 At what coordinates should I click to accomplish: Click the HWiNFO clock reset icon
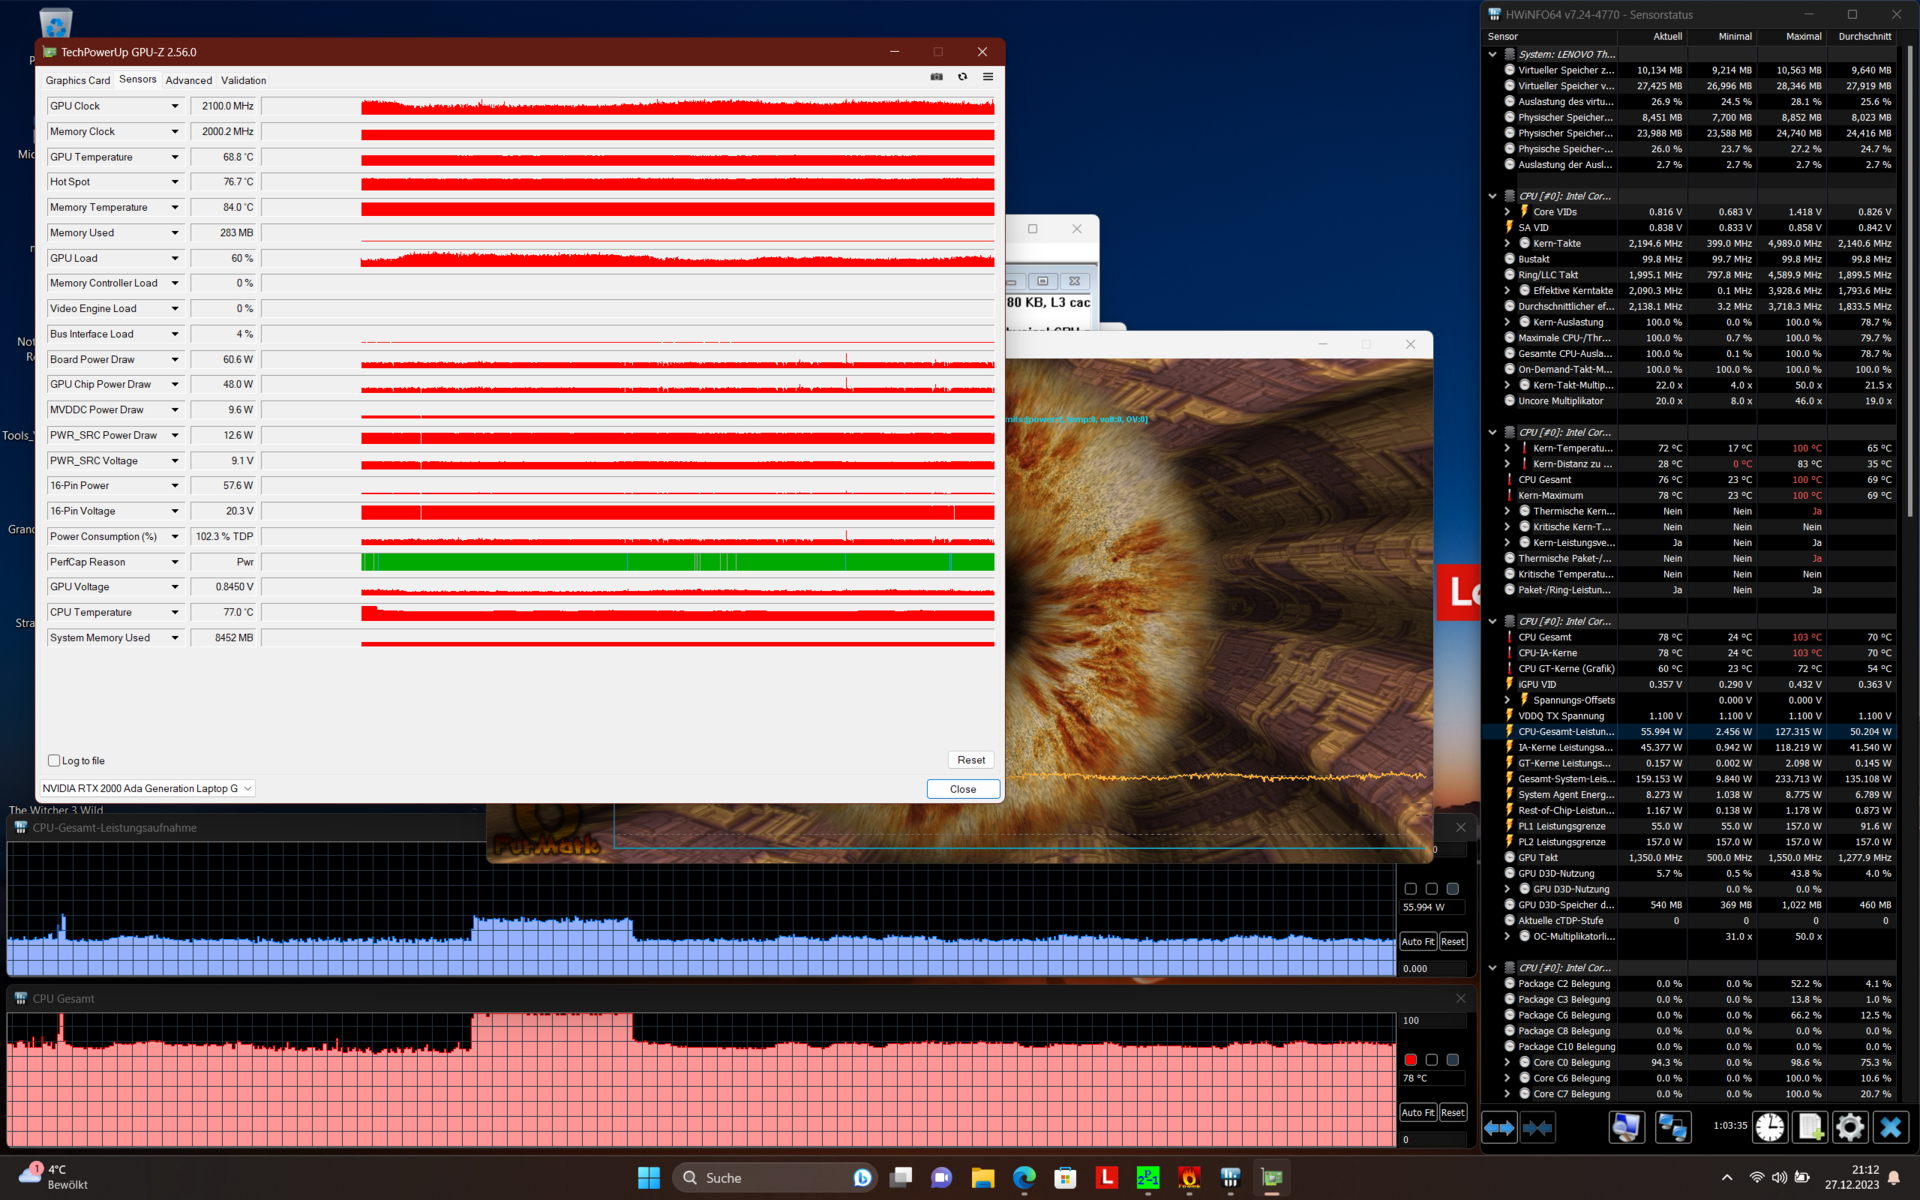click(1769, 1127)
